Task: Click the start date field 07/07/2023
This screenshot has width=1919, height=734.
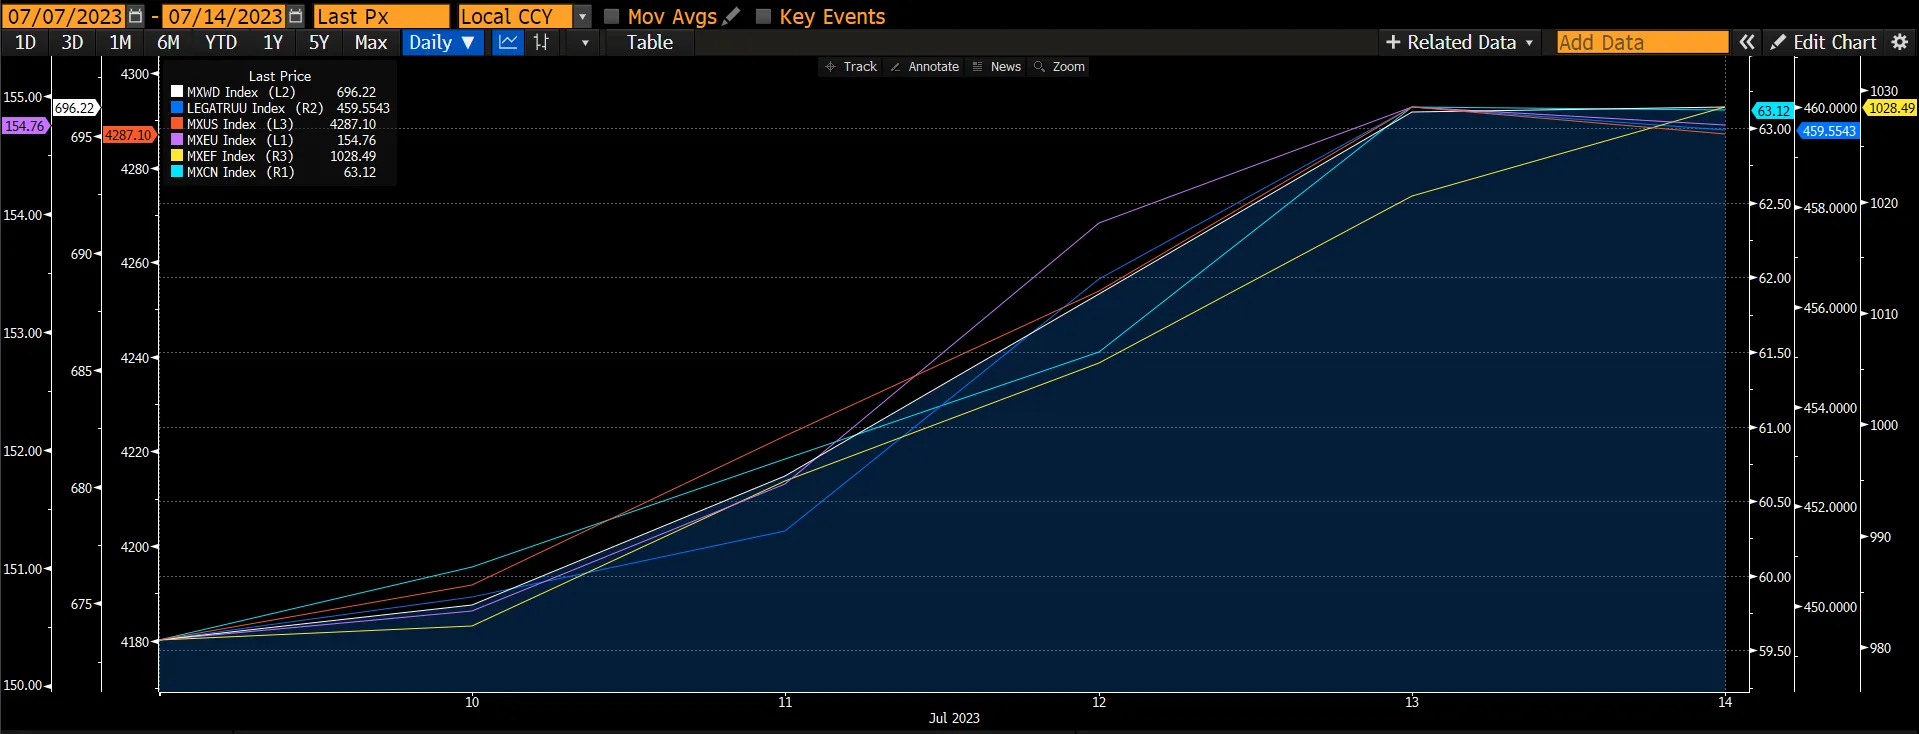Action: click(x=66, y=16)
